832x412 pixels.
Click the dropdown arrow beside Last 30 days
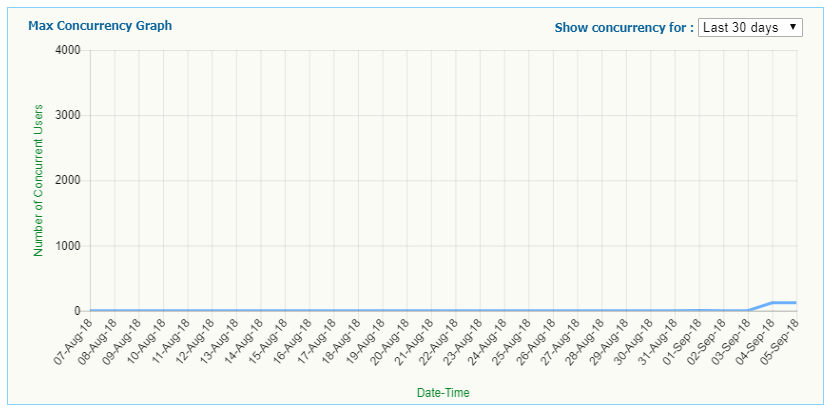point(793,27)
